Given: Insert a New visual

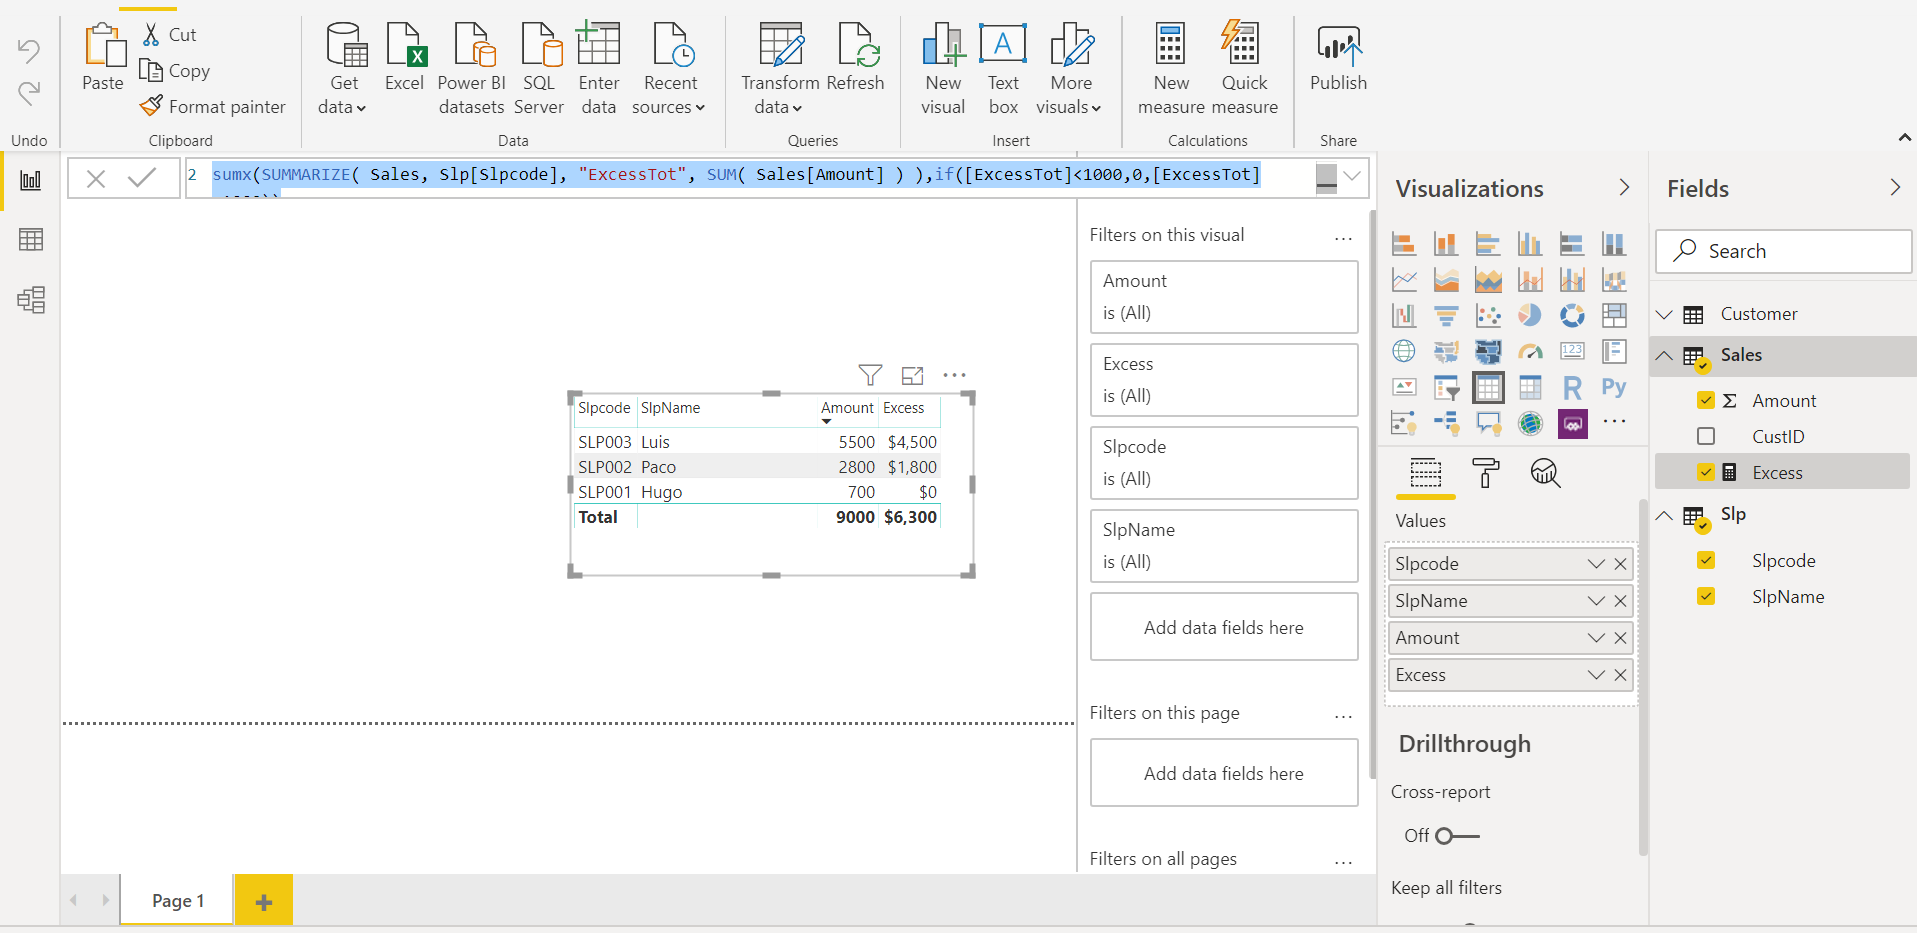Looking at the screenshot, I should 943,68.
